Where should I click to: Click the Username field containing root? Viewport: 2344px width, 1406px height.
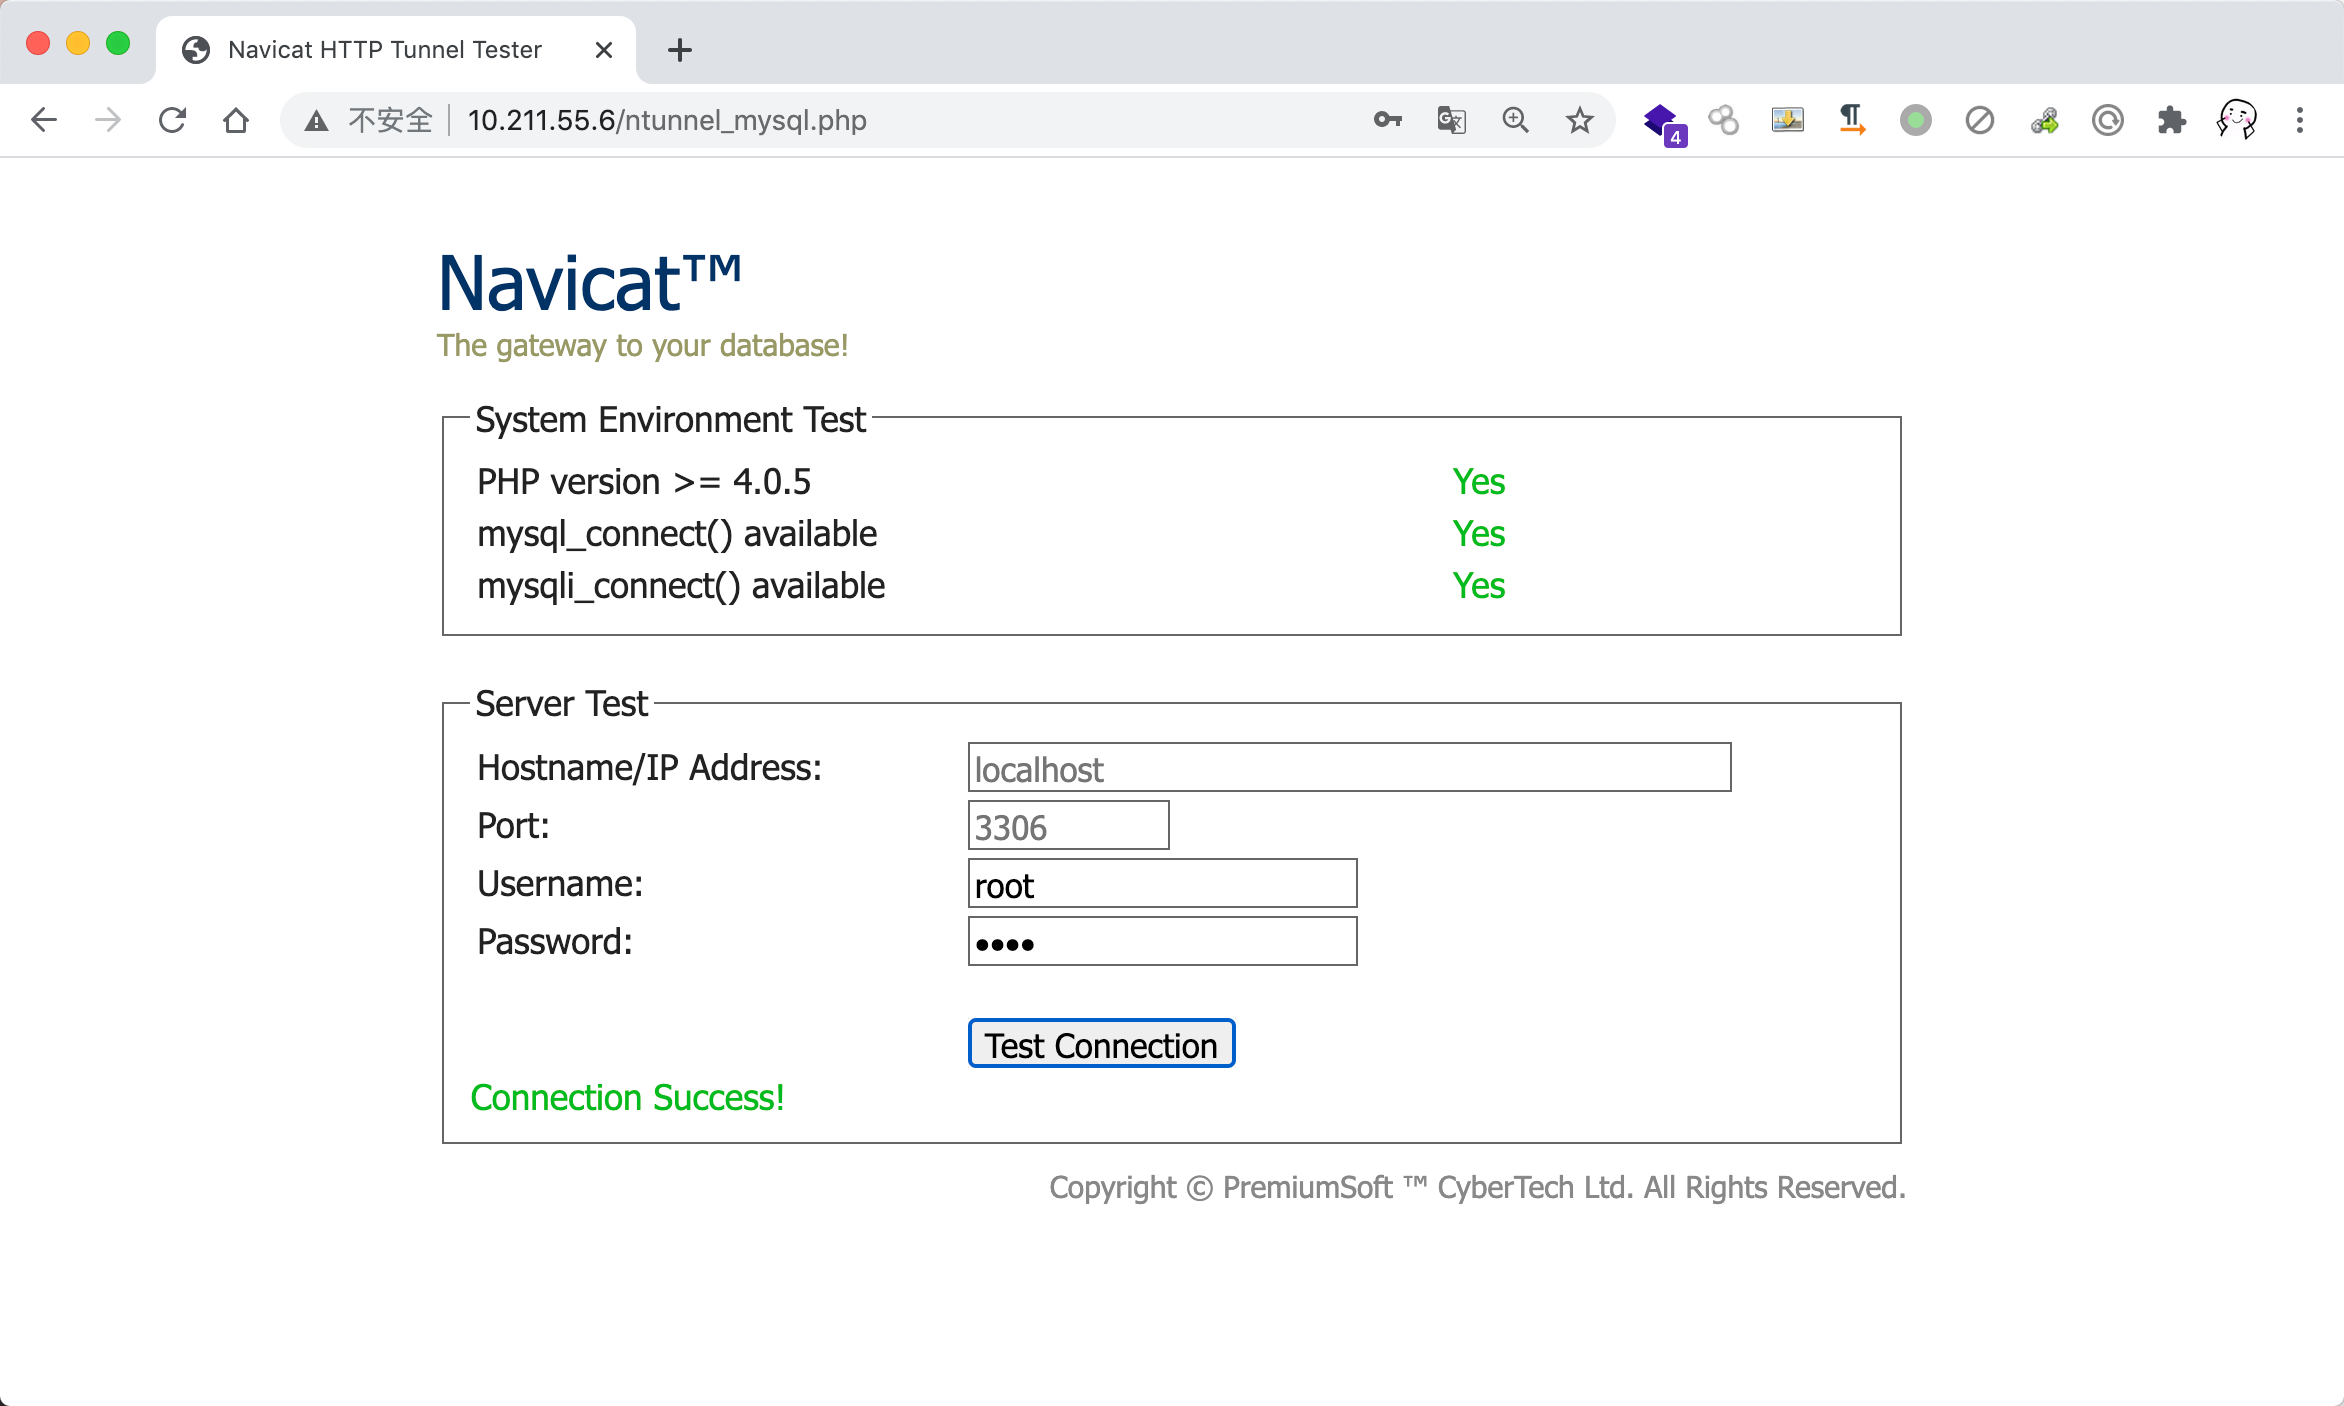(1162, 884)
